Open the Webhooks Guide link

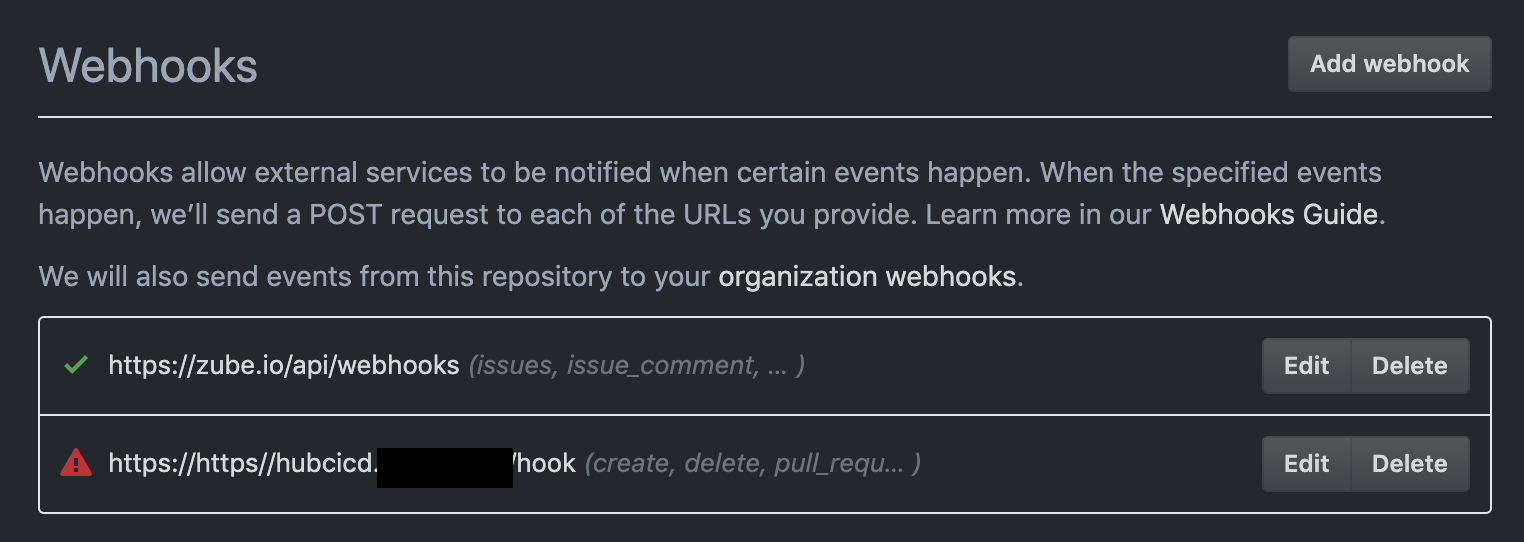pyautogui.click(x=1268, y=214)
